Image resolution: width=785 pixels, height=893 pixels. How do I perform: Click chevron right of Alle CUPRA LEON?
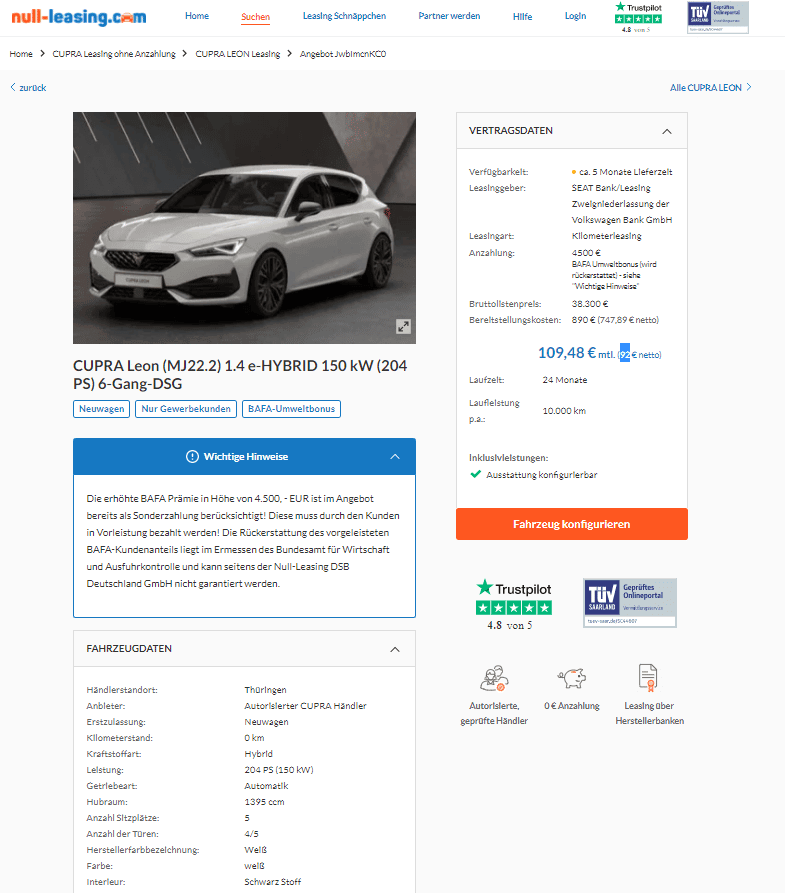pos(749,87)
